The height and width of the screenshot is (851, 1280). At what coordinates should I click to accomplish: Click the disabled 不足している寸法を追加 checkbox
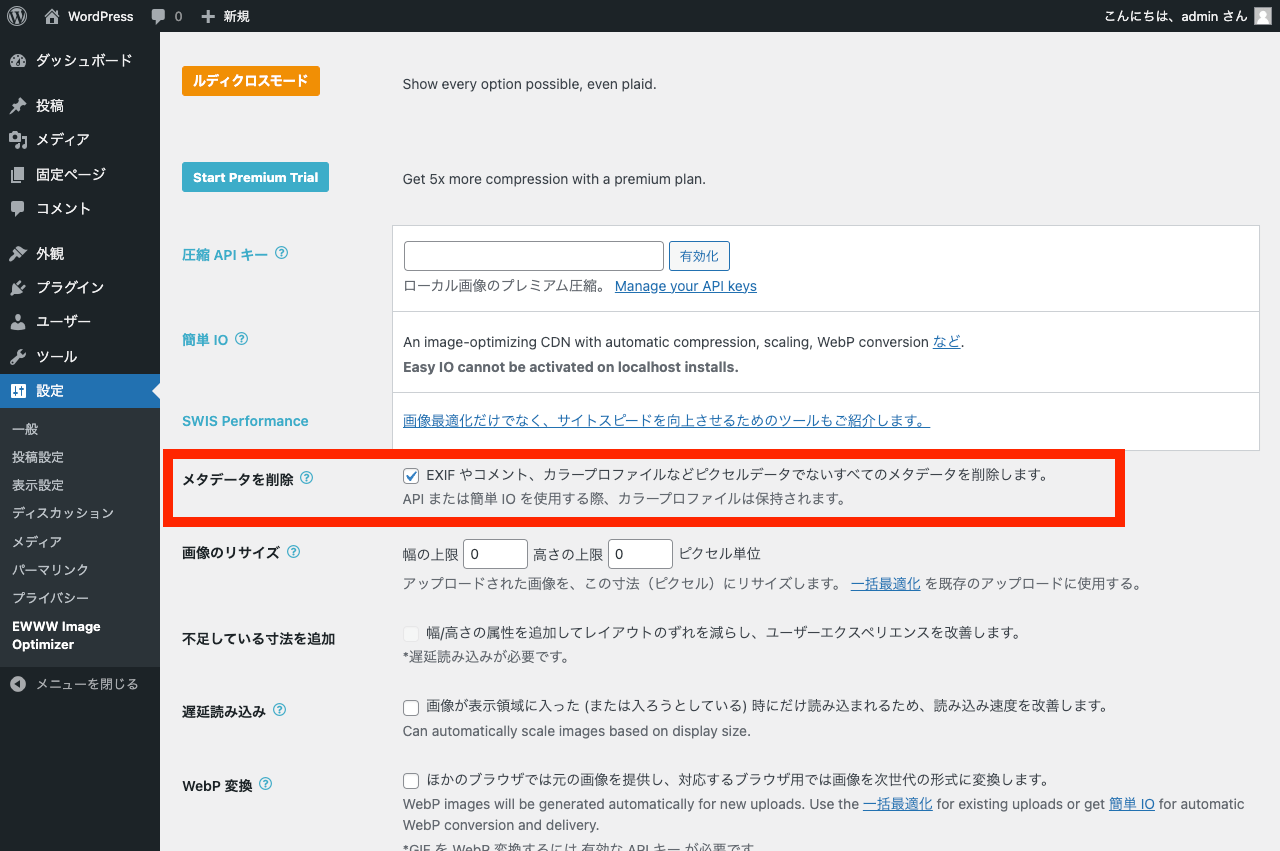(x=411, y=634)
